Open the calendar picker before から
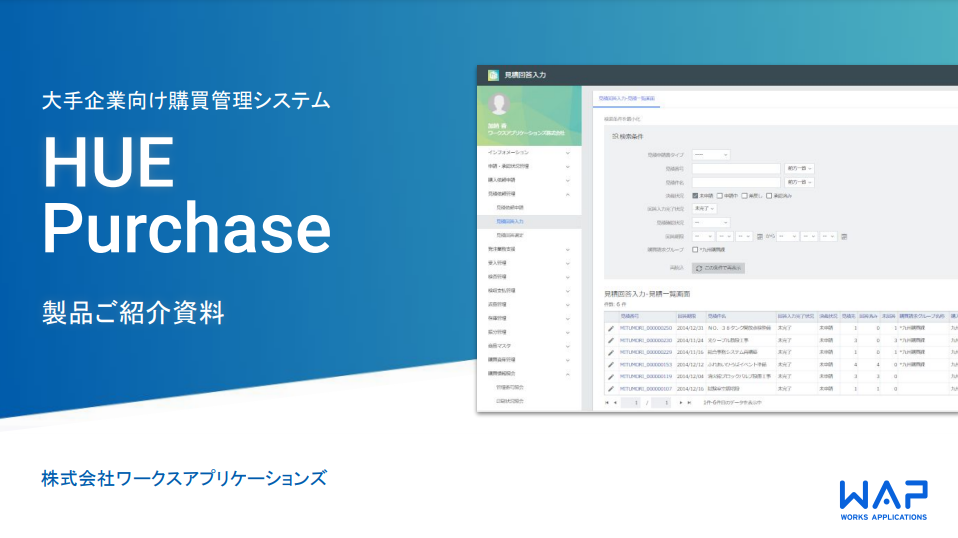 (760, 236)
